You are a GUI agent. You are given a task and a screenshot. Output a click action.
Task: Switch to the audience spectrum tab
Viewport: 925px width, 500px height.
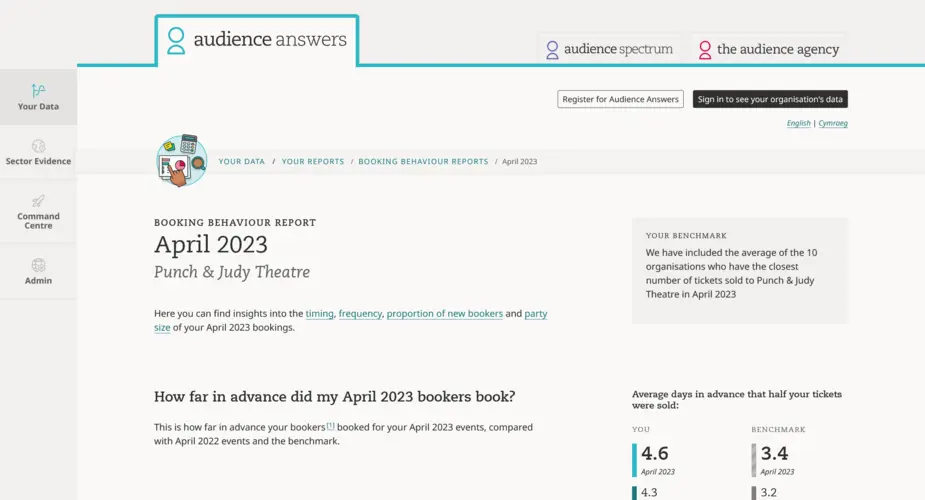pyautogui.click(x=609, y=49)
